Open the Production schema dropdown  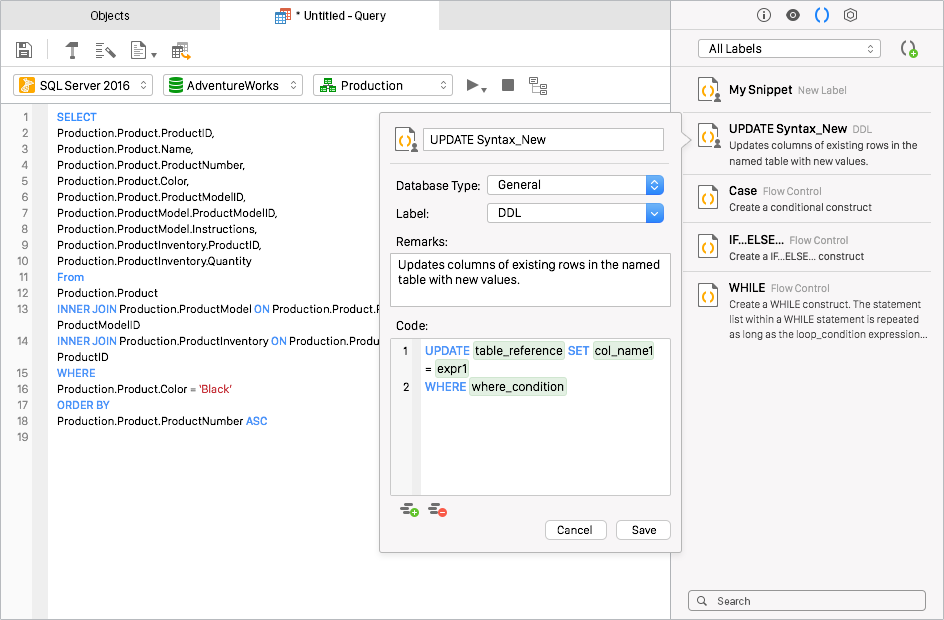coord(383,85)
